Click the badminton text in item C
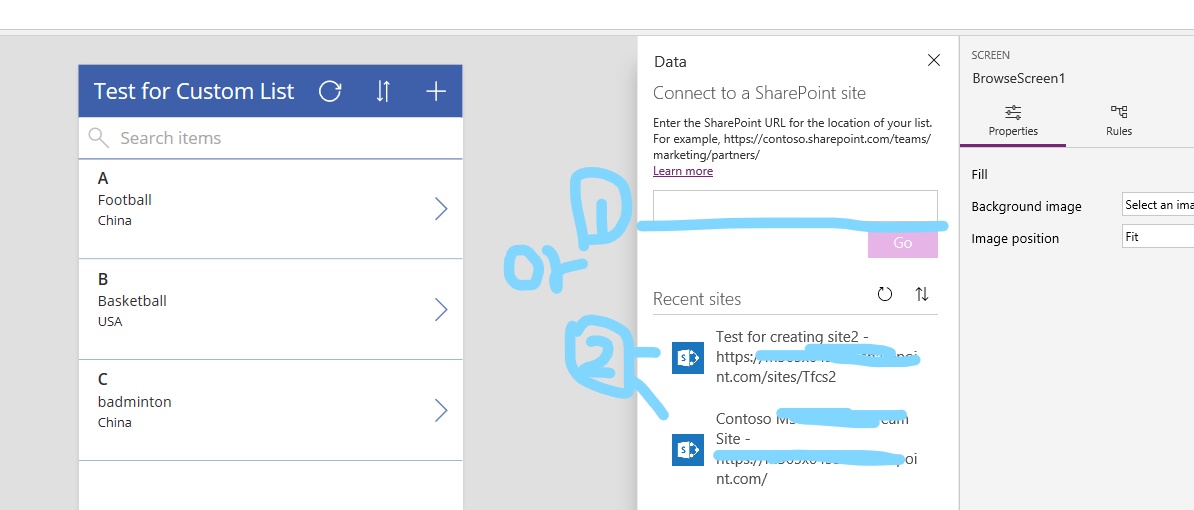The image size is (1194, 510). (x=135, y=401)
